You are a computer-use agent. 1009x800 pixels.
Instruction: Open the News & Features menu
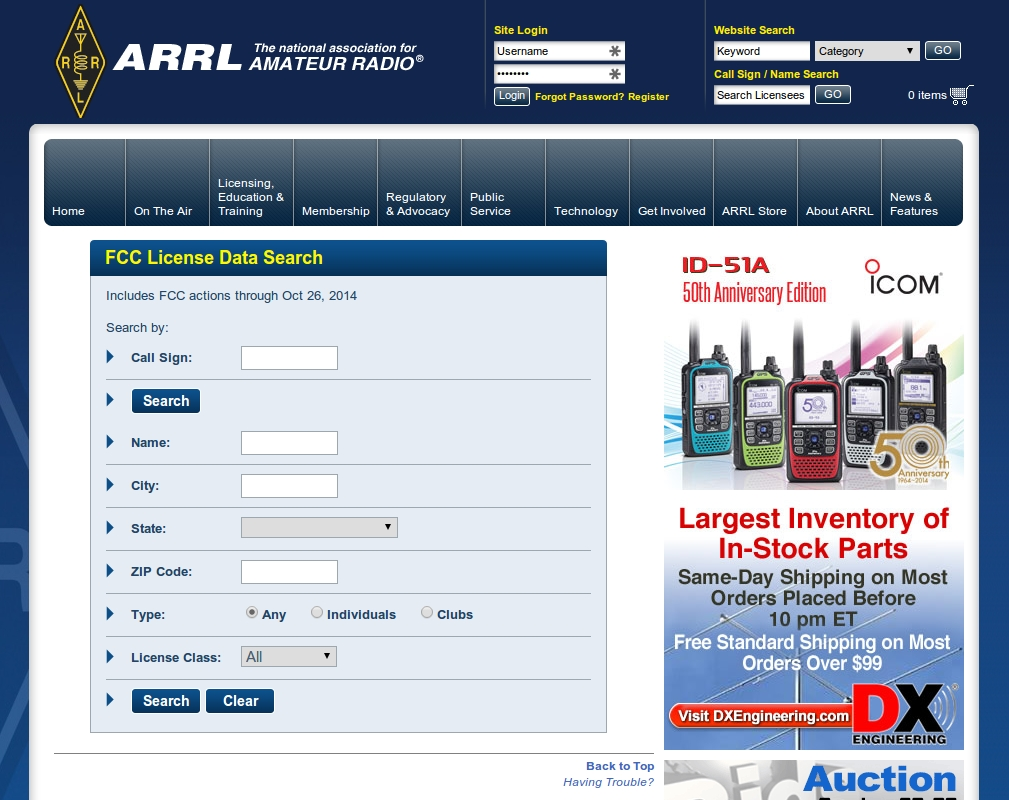click(x=923, y=183)
